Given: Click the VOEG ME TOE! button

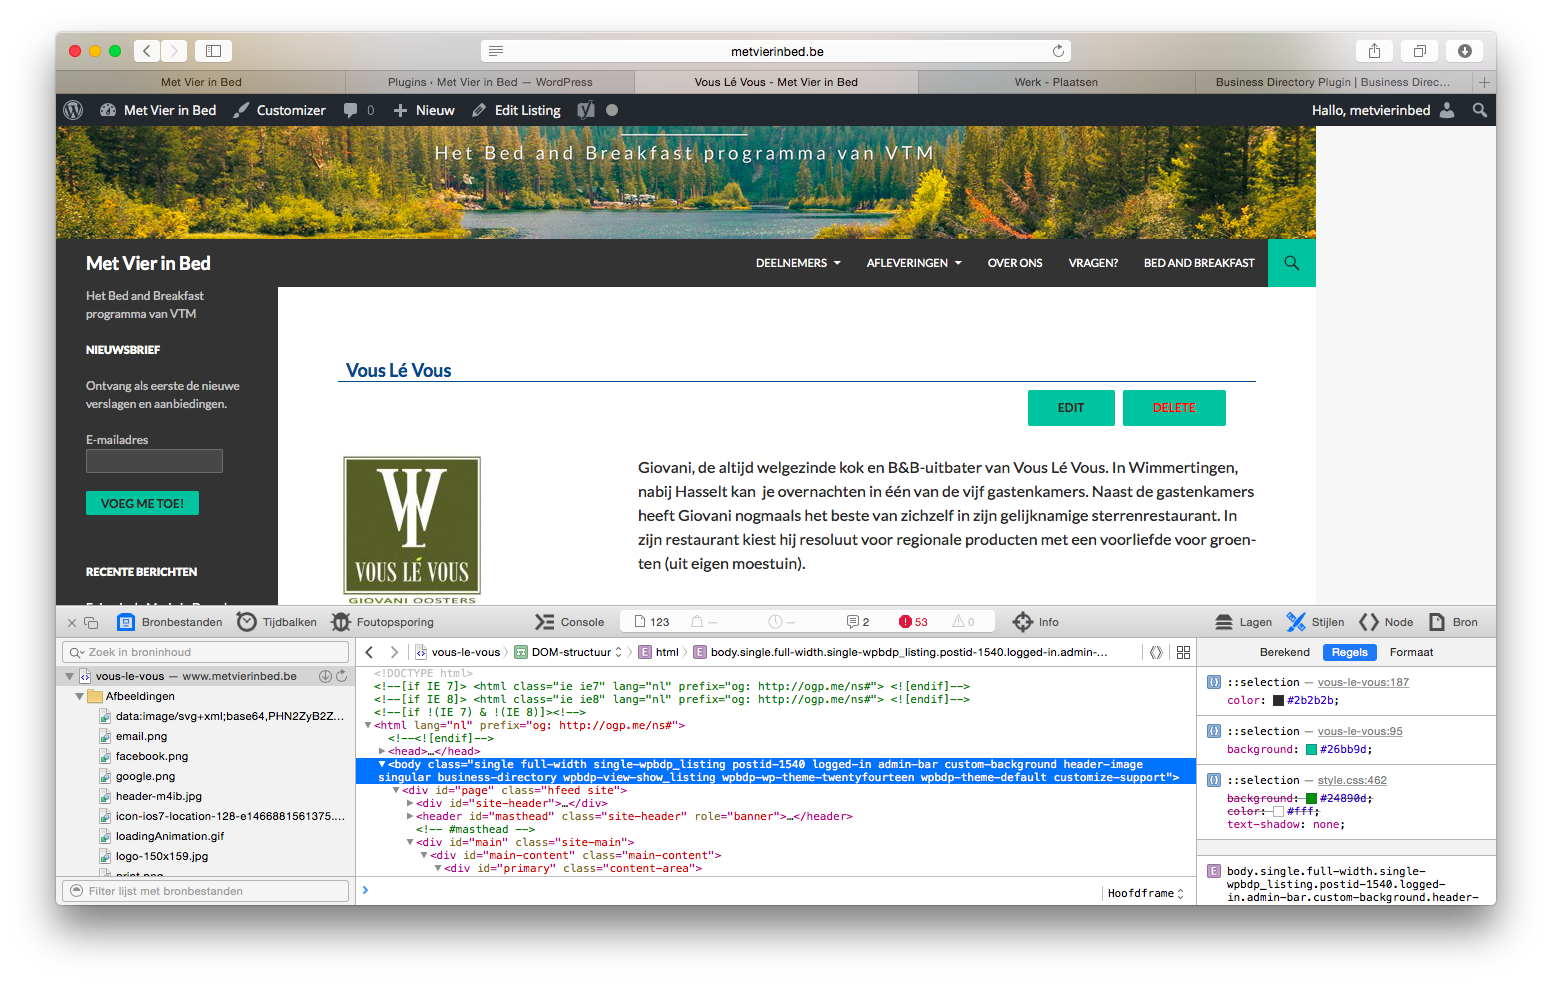Looking at the screenshot, I should [142, 503].
